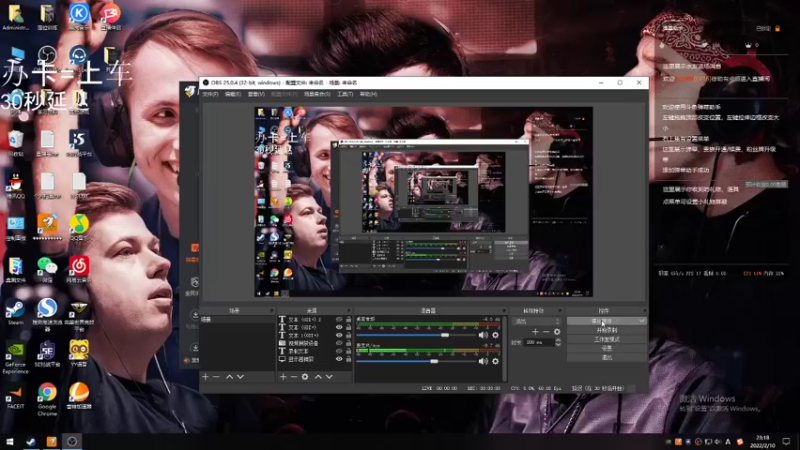This screenshot has width=800, height=450.
Task: Open the File menu in OBS
Action: [x=210, y=94]
